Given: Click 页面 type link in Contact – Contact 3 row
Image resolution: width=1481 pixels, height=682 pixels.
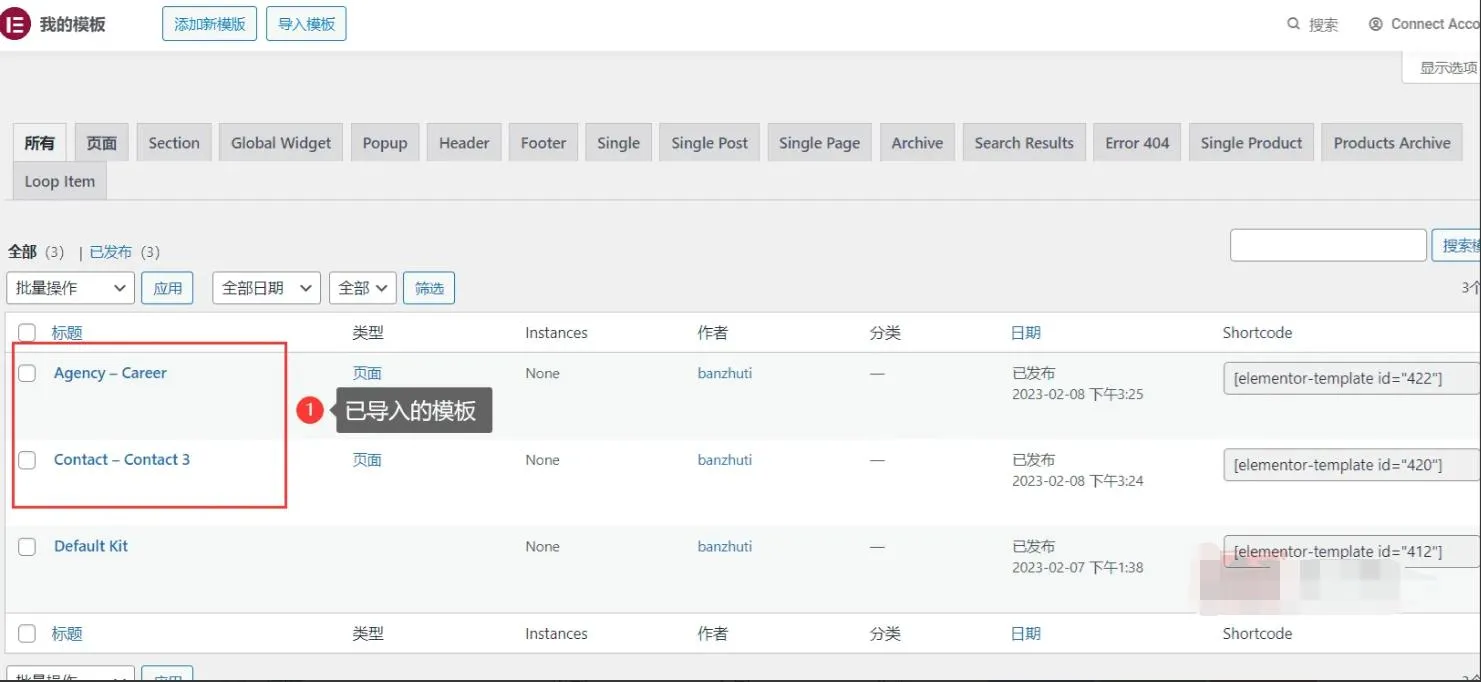Looking at the screenshot, I should (367, 460).
